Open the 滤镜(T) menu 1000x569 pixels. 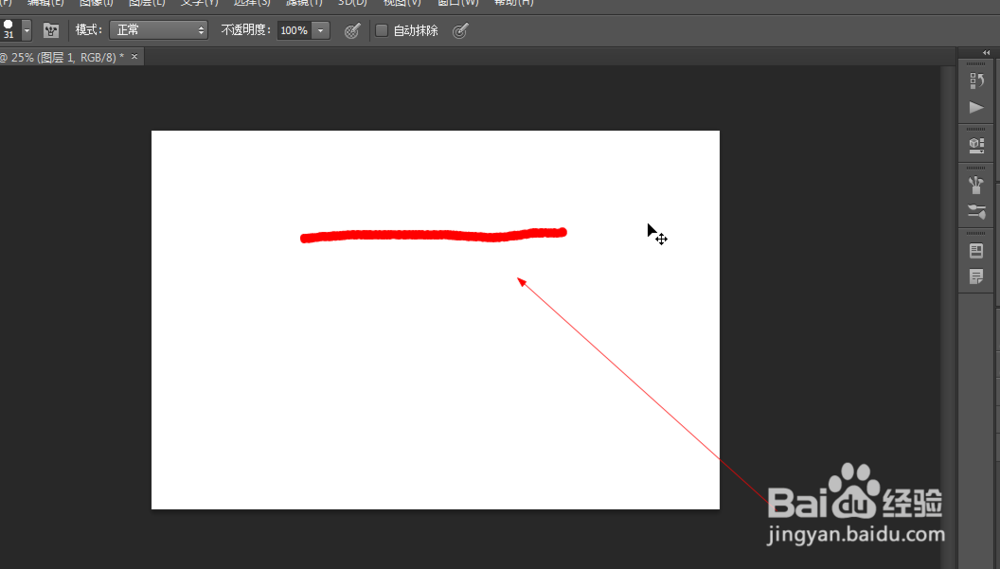pos(304,3)
